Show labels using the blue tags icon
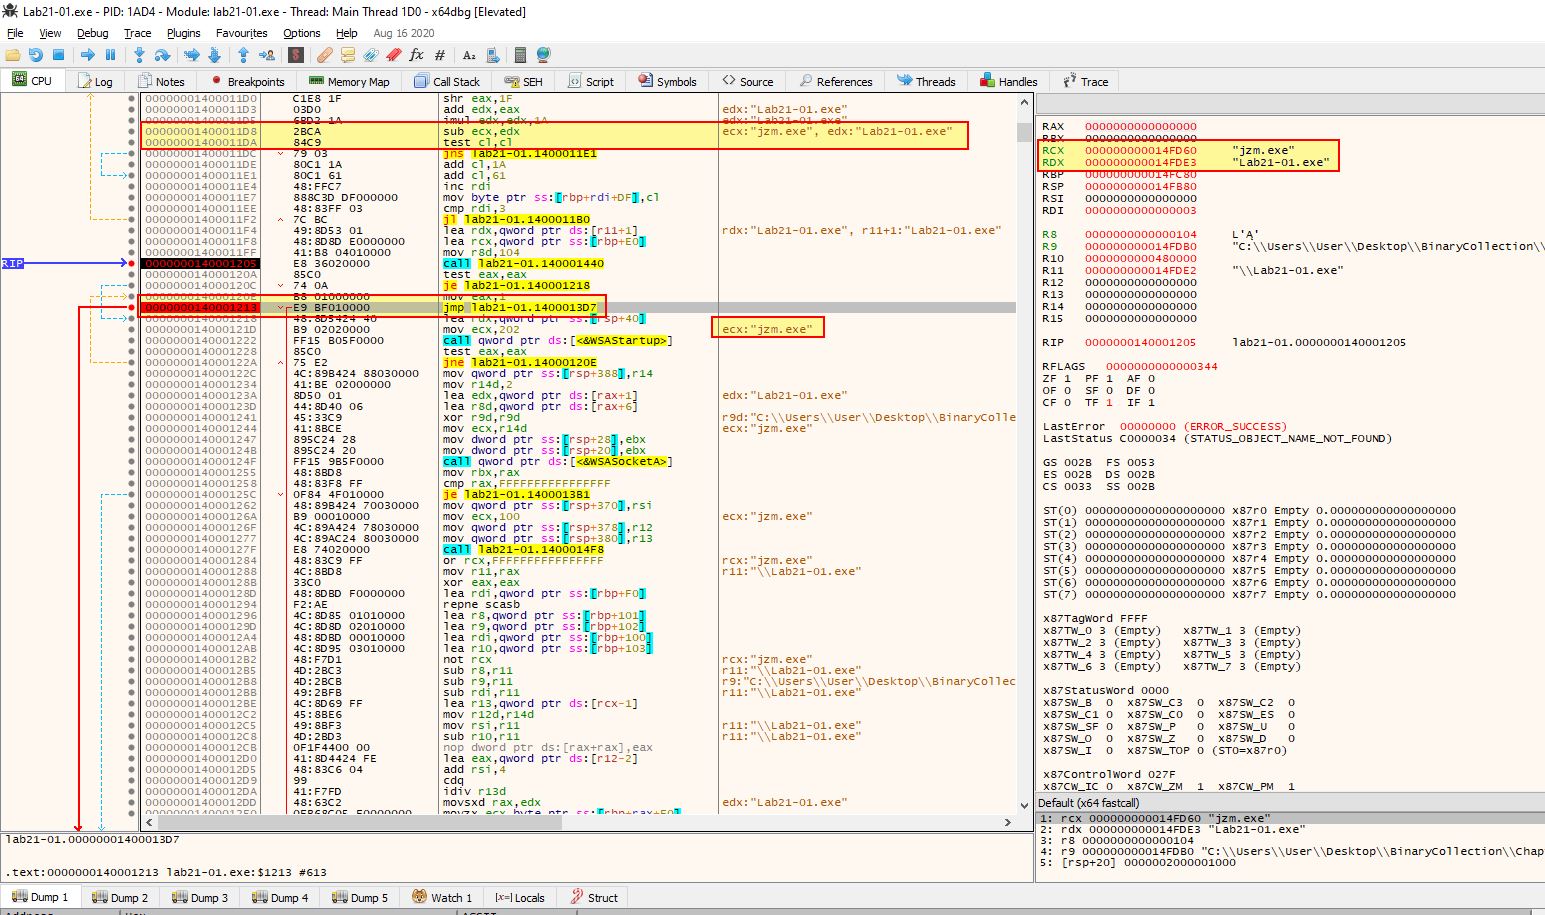Image resolution: width=1545 pixels, height=915 pixels. (370, 55)
